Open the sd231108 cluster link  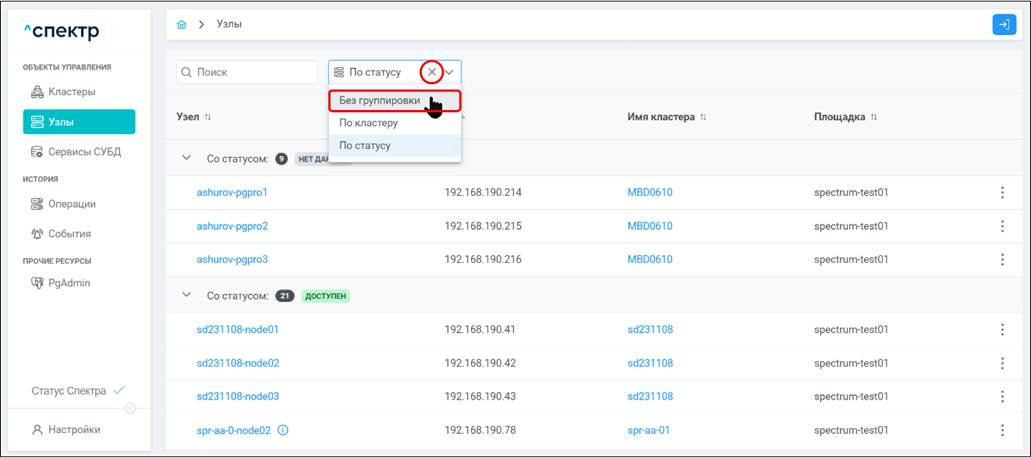(650, 329)
